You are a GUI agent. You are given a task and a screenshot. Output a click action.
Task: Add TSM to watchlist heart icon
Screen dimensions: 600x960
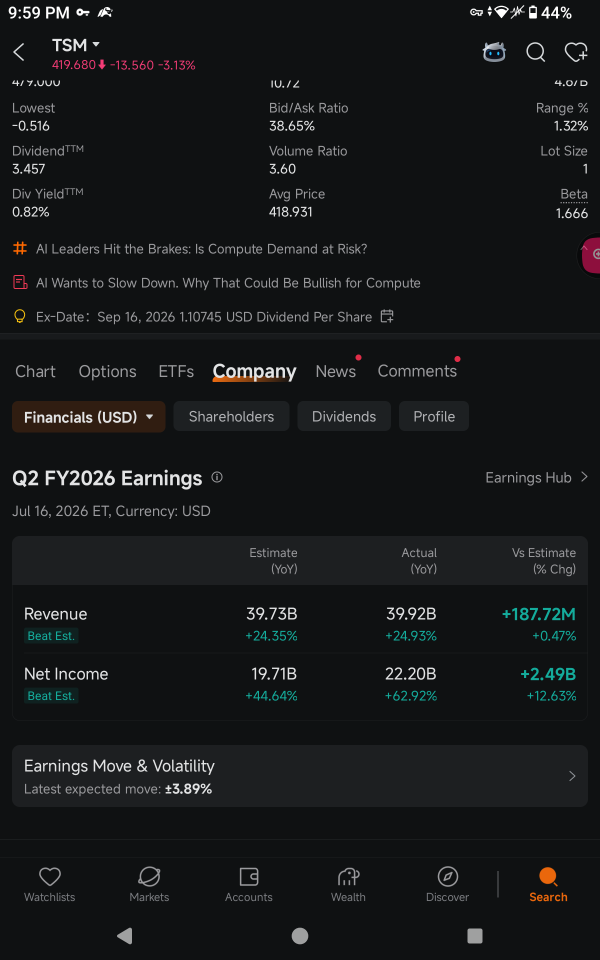[x=576, y=53]
